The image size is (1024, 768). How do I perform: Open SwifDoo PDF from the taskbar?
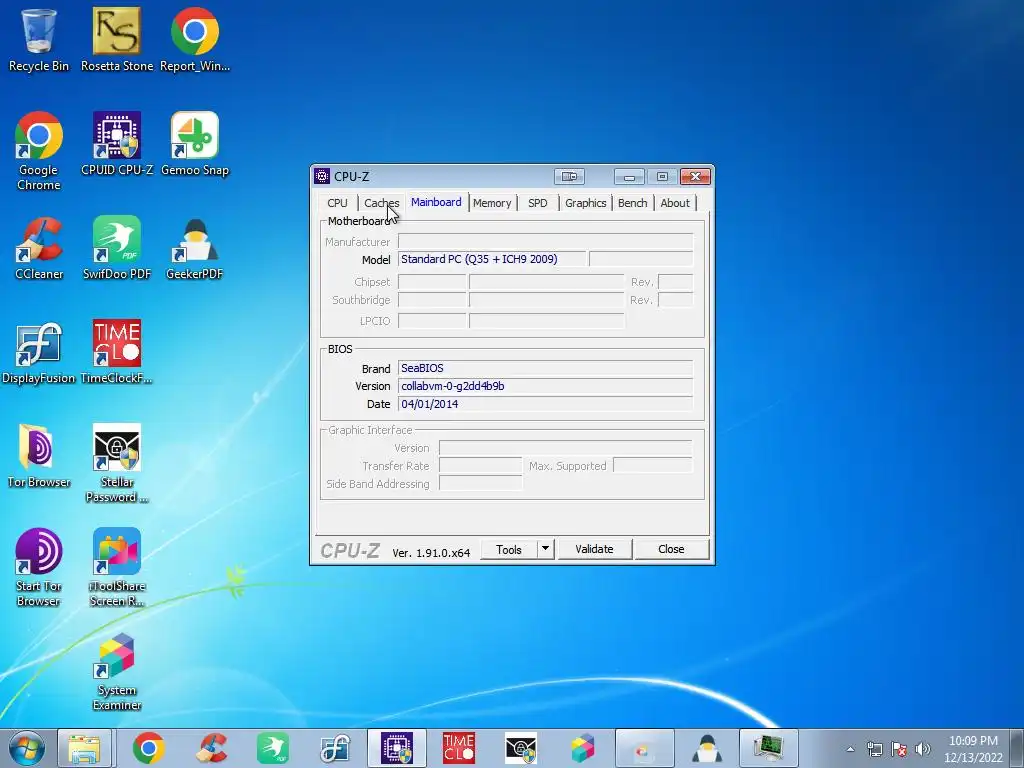pyautogui.click(x=273, y=748)
